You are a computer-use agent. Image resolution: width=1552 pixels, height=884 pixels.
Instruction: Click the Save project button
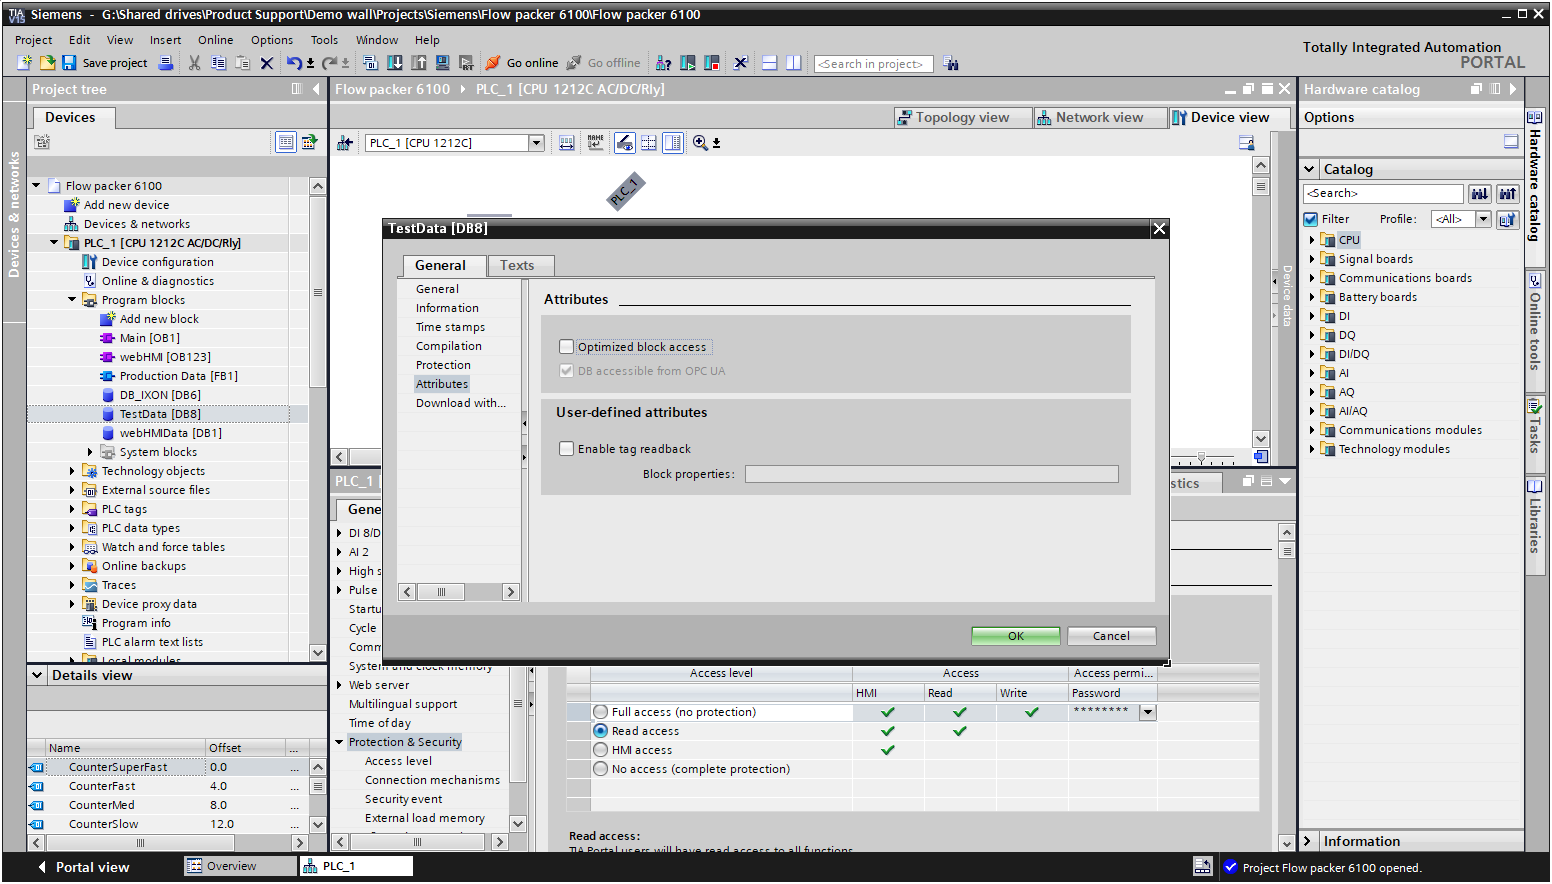(x=105, y=63)
